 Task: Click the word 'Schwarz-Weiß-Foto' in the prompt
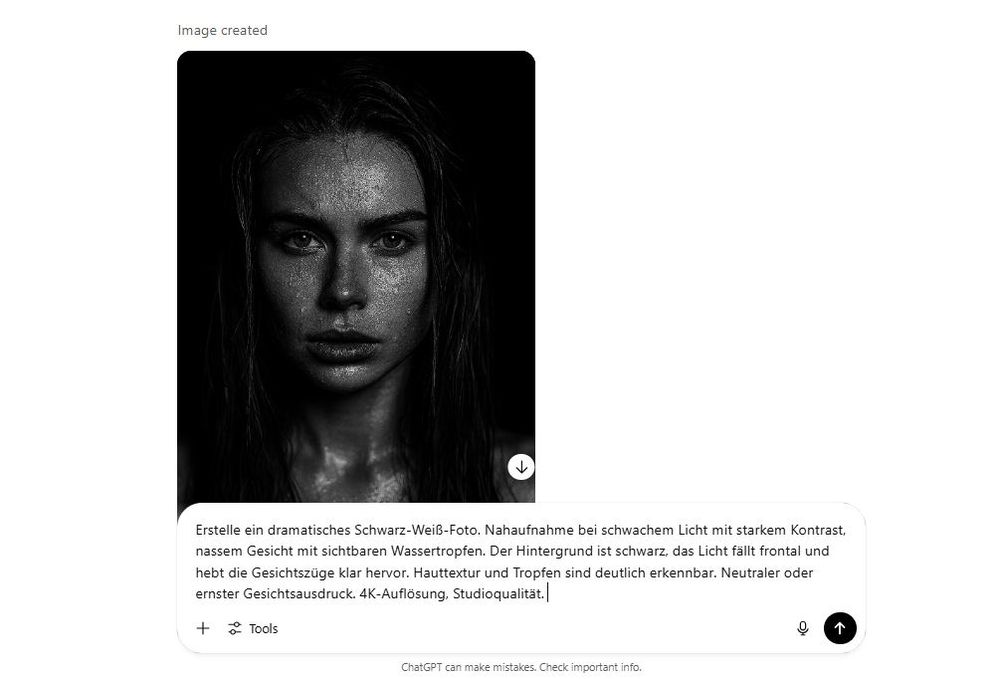click(x=416, y=530)
